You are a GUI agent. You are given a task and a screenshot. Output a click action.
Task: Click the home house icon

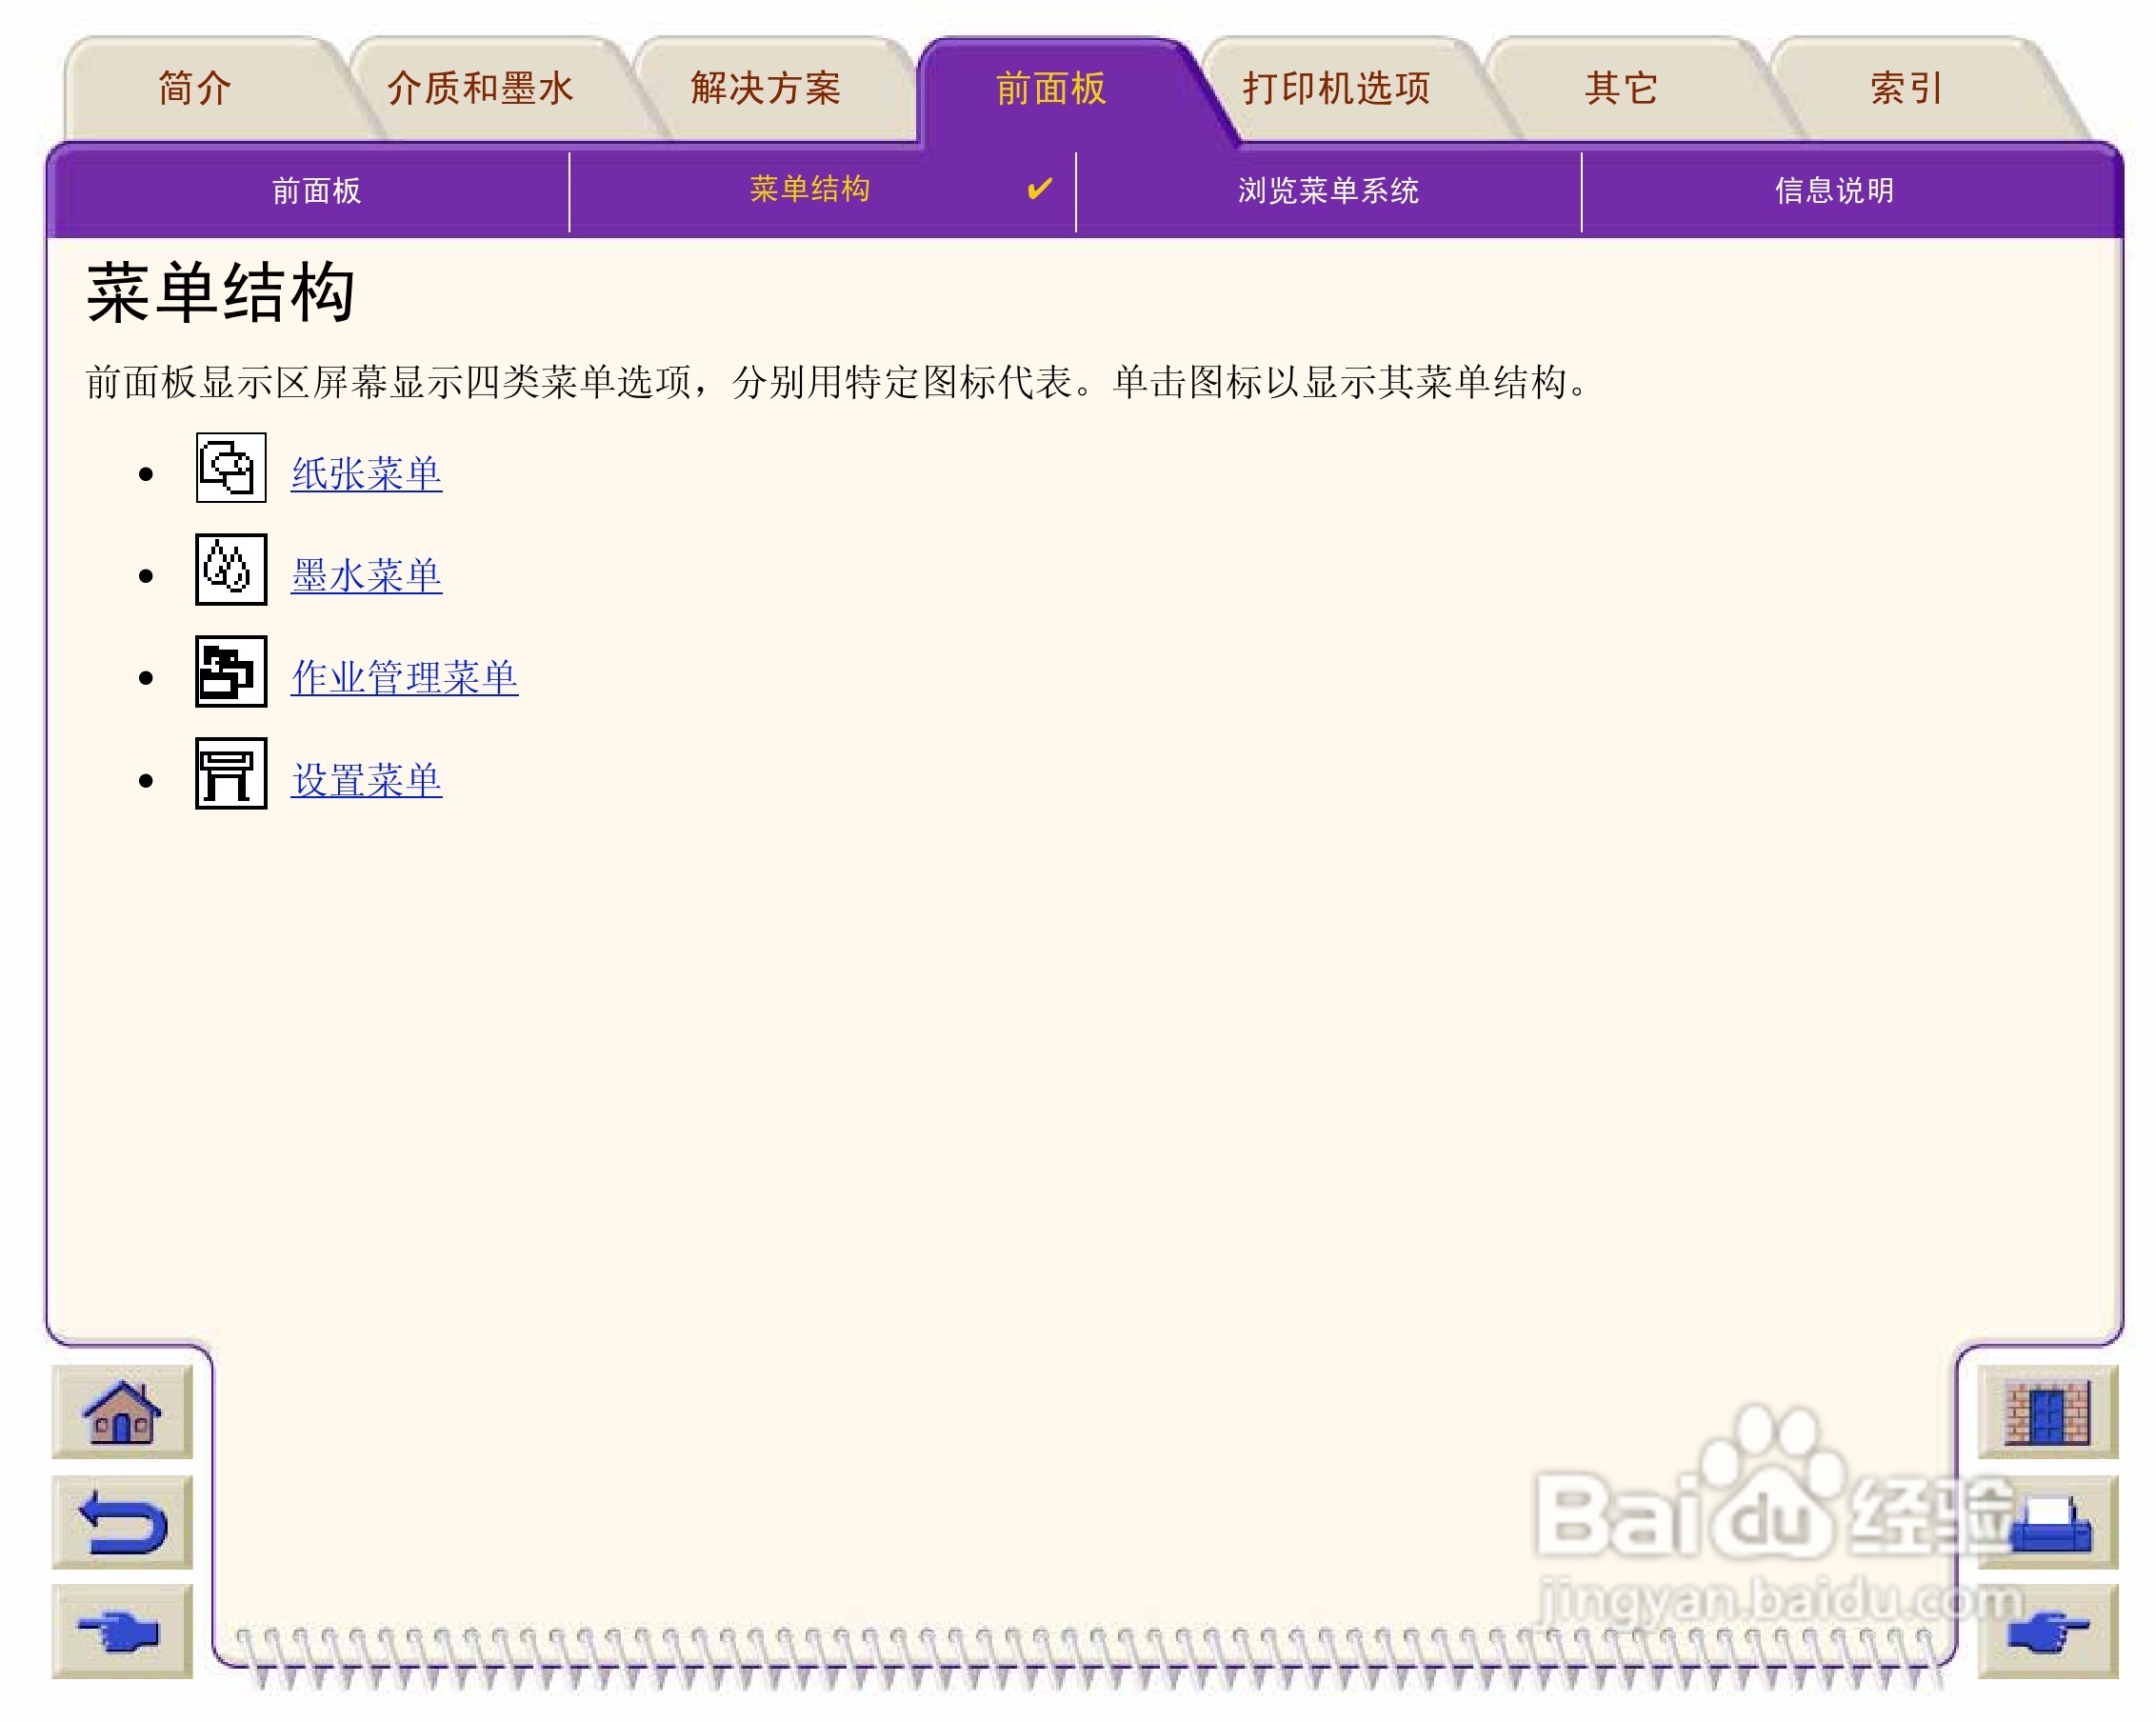point(121,1412)
